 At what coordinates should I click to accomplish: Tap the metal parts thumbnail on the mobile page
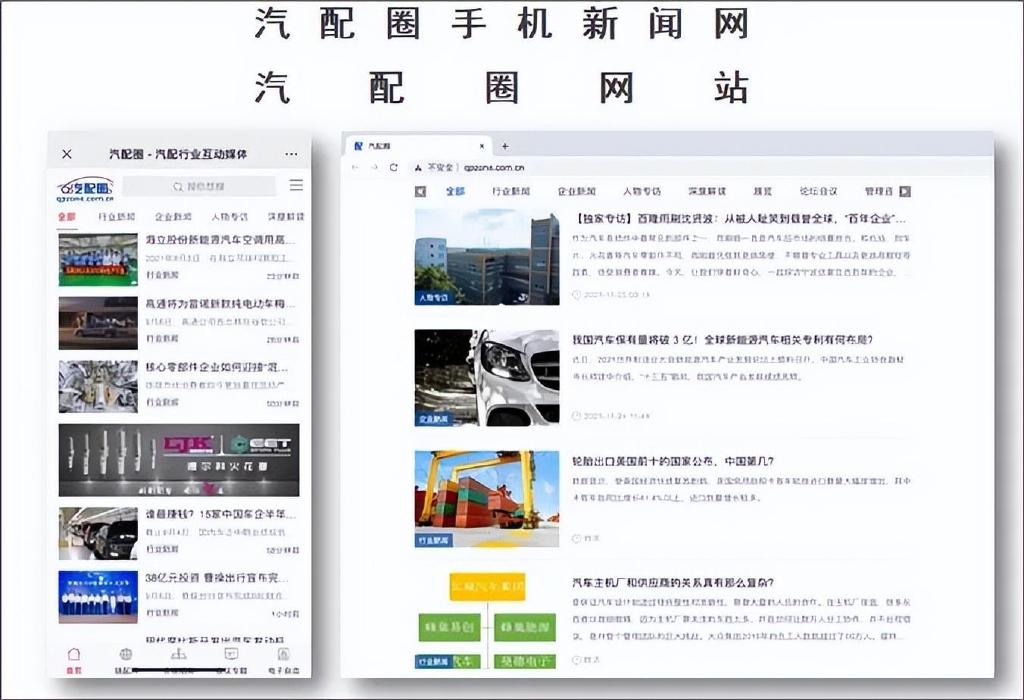coord(98,387)
